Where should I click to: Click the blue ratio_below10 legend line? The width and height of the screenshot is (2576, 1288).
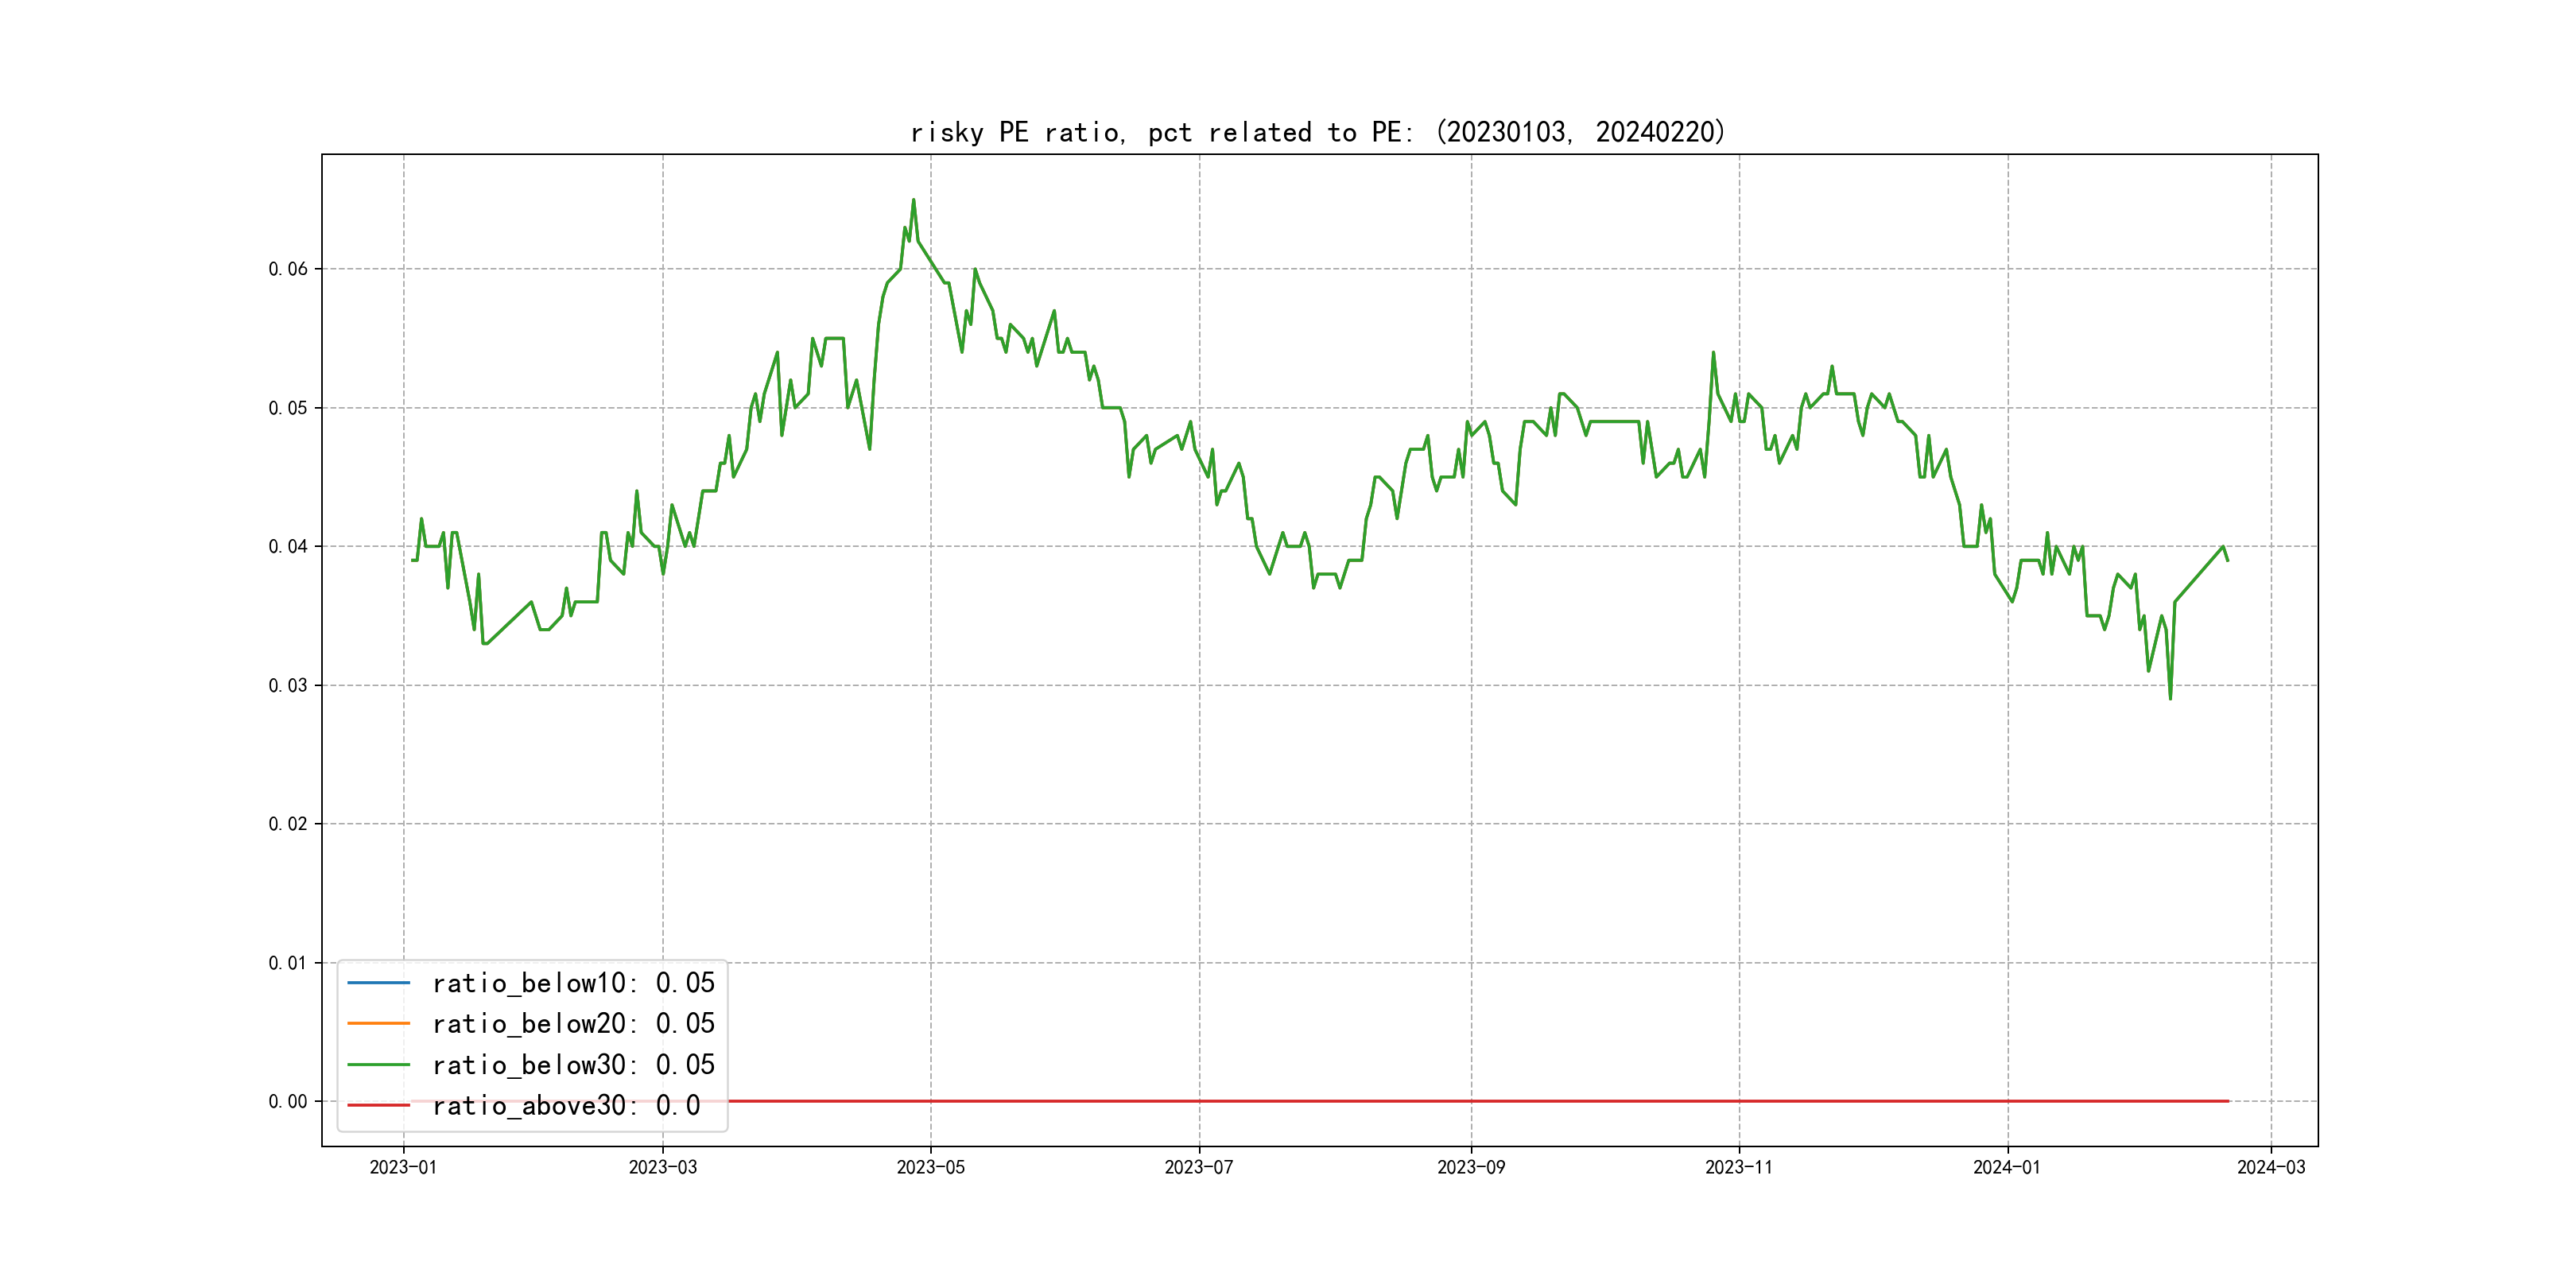coord(378,983)
